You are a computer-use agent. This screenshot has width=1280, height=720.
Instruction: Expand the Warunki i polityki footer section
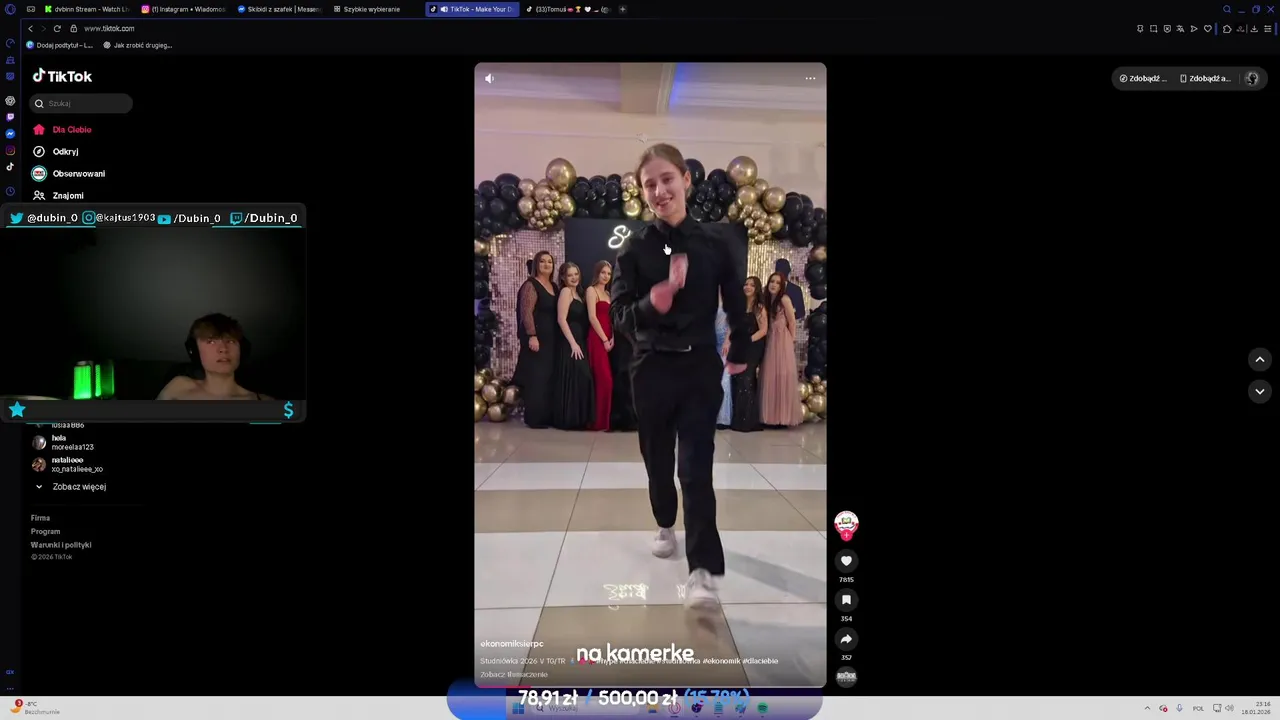[x=61, y=545]
